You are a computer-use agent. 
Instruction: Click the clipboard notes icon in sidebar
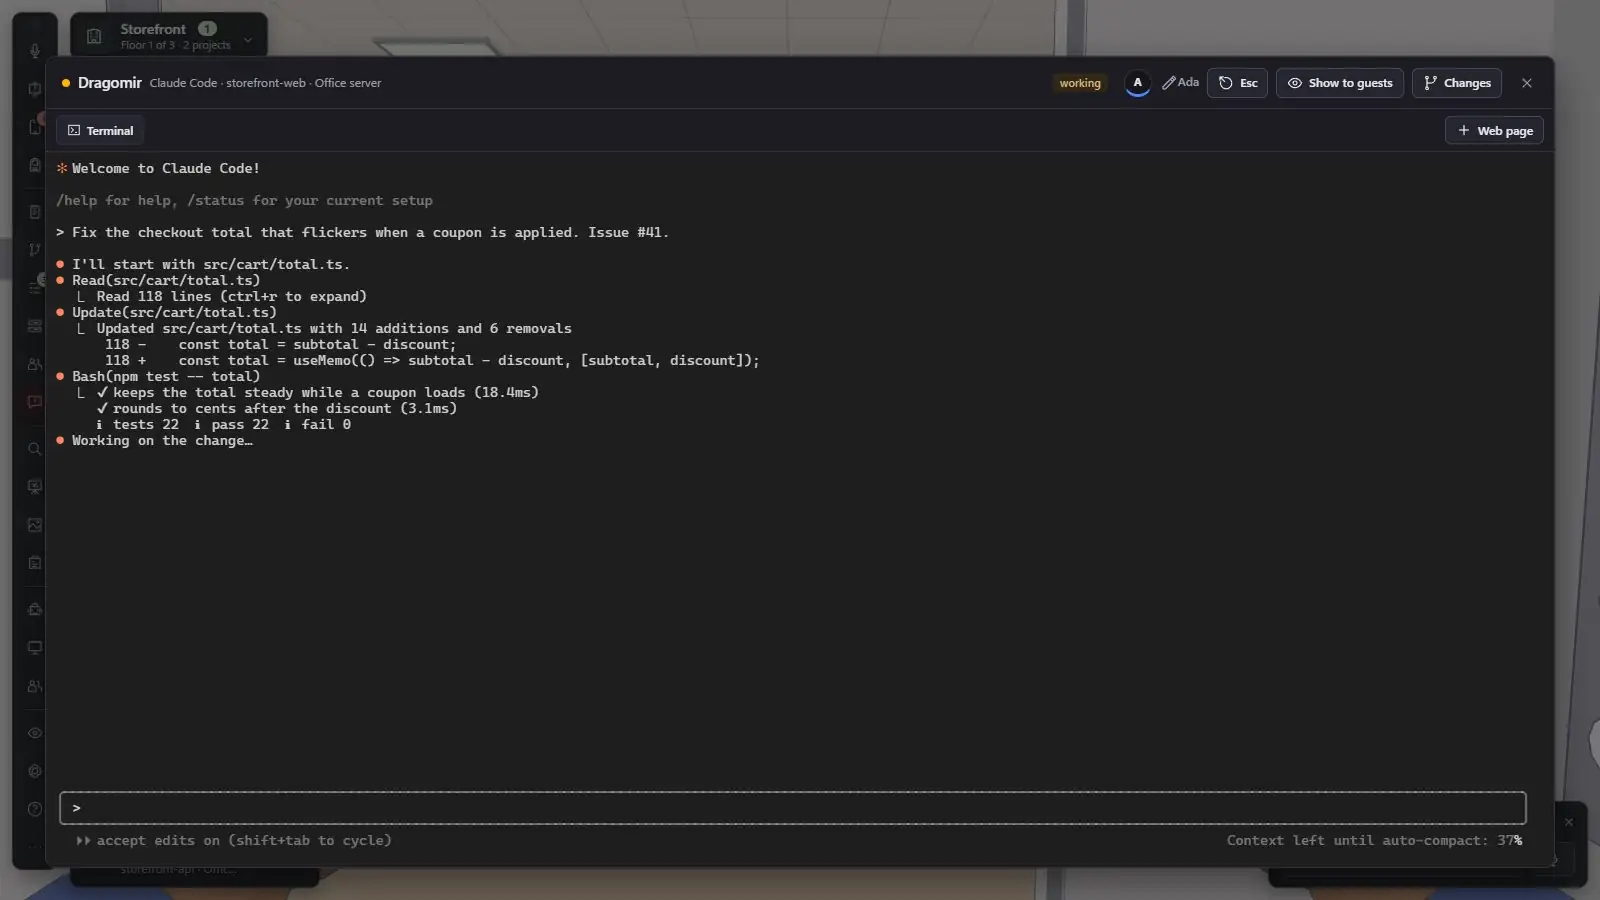point(35,563)
